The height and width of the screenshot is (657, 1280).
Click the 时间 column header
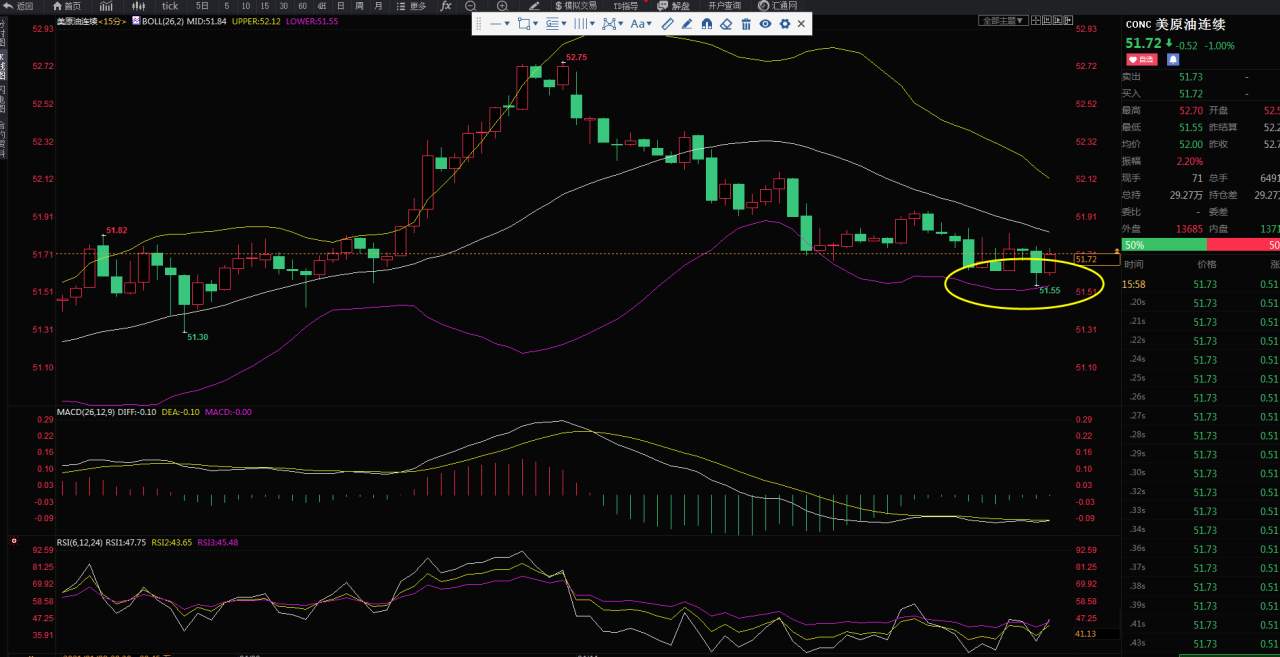tap(1133, 265)
